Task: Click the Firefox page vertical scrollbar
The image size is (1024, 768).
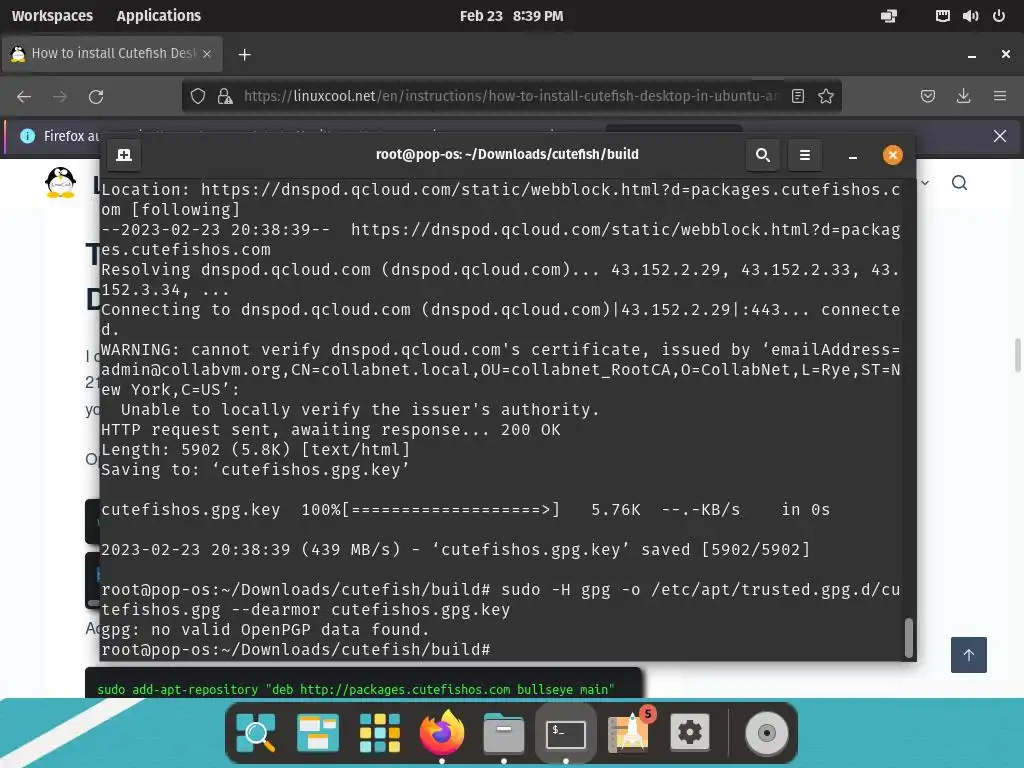Action: point(1017,355)
